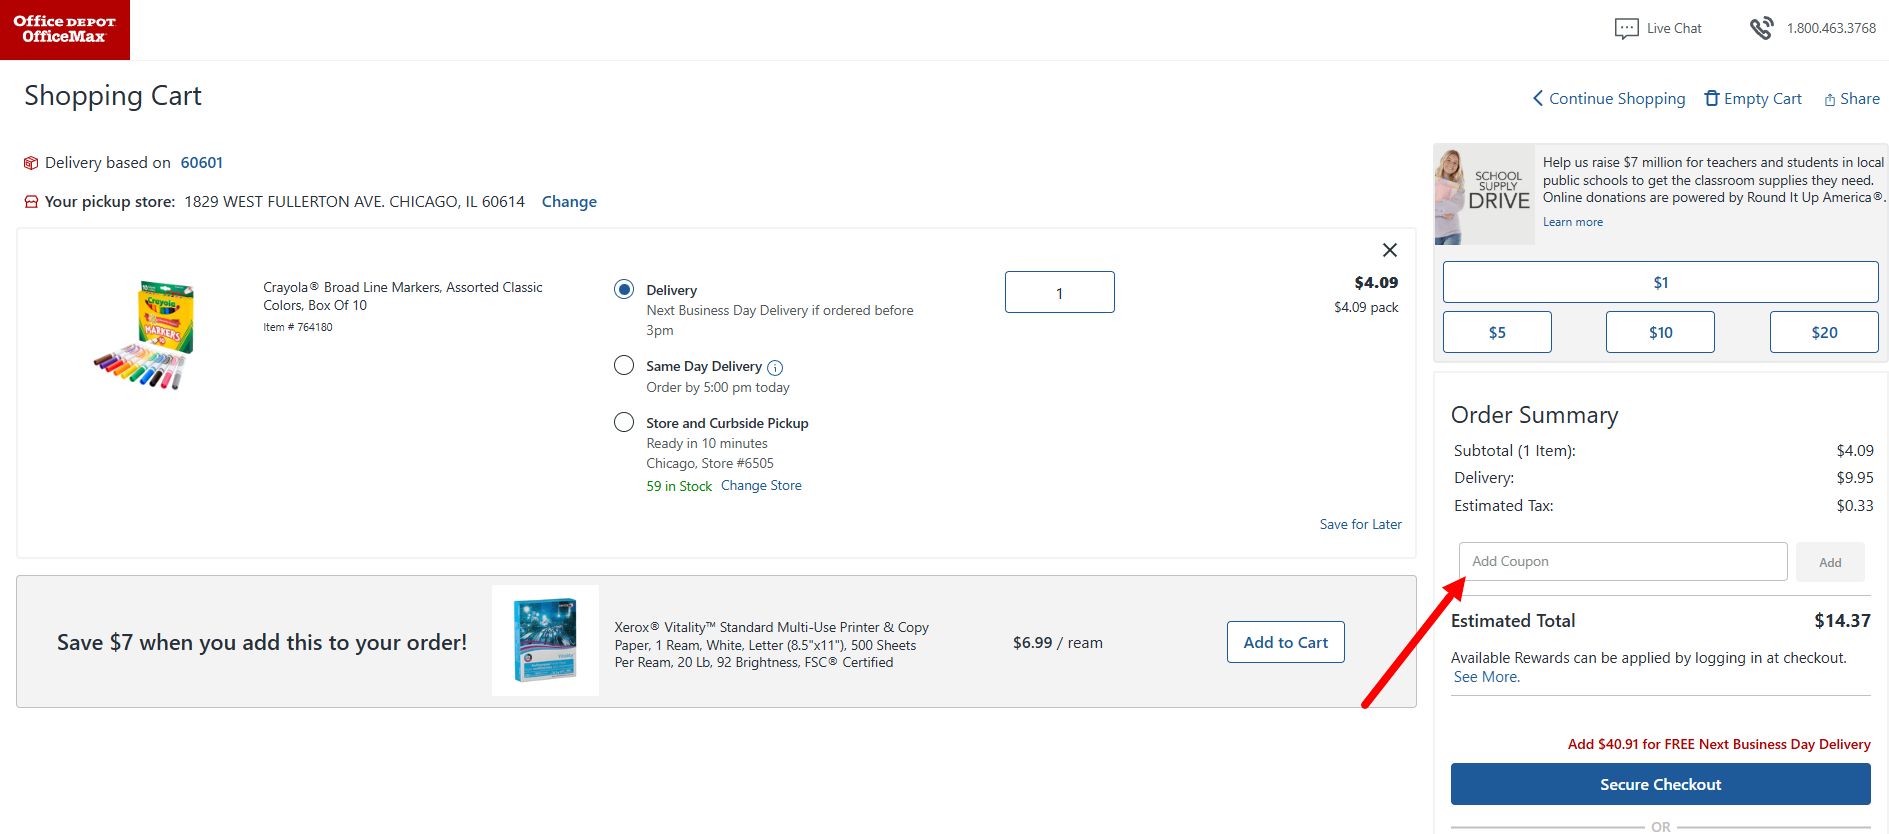Click the '59 in Stock' text
Image resolution: width=1889 pixels, height=834 pixels.
tap(679, 486)
